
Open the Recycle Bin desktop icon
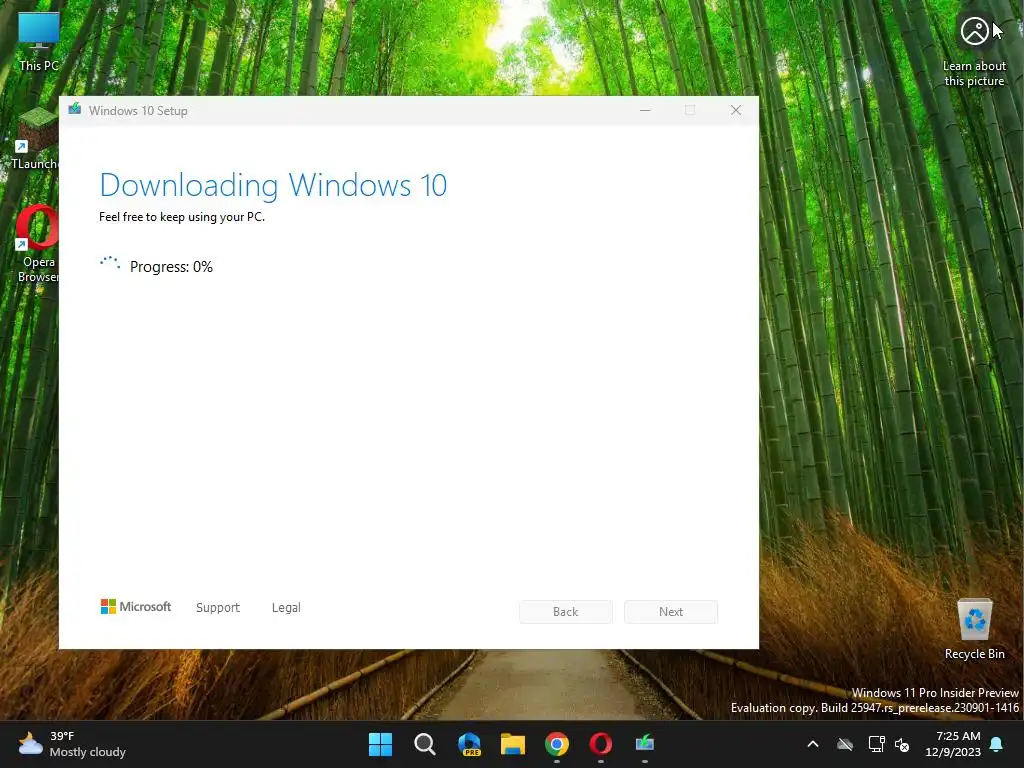click(974, 629)
